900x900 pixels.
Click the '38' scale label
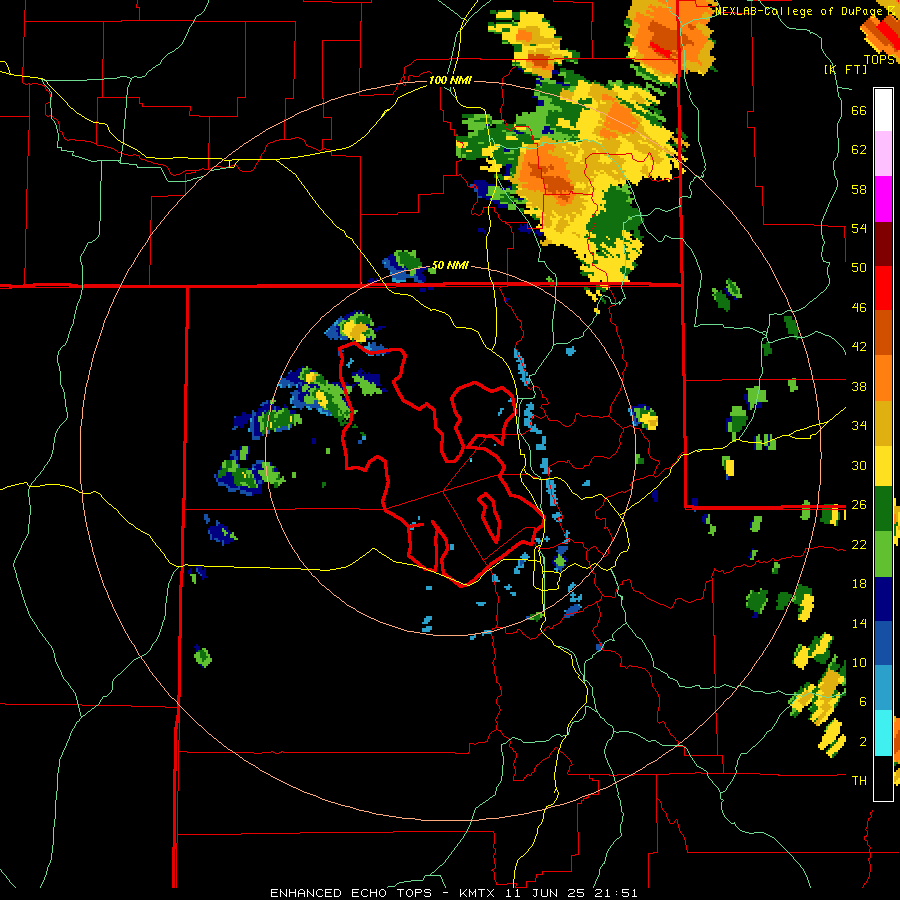tap(859, 386)
